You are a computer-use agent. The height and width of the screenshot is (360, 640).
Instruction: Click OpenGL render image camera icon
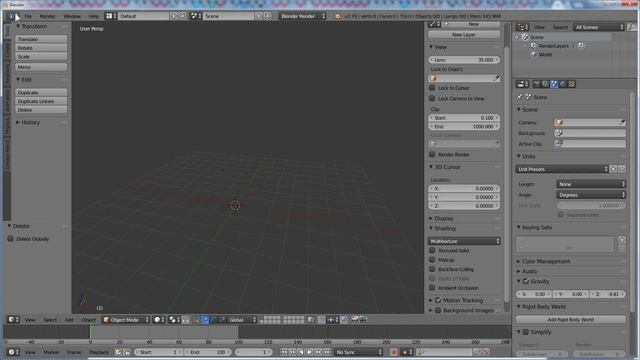pyautogui.click(x=354, y=320)
